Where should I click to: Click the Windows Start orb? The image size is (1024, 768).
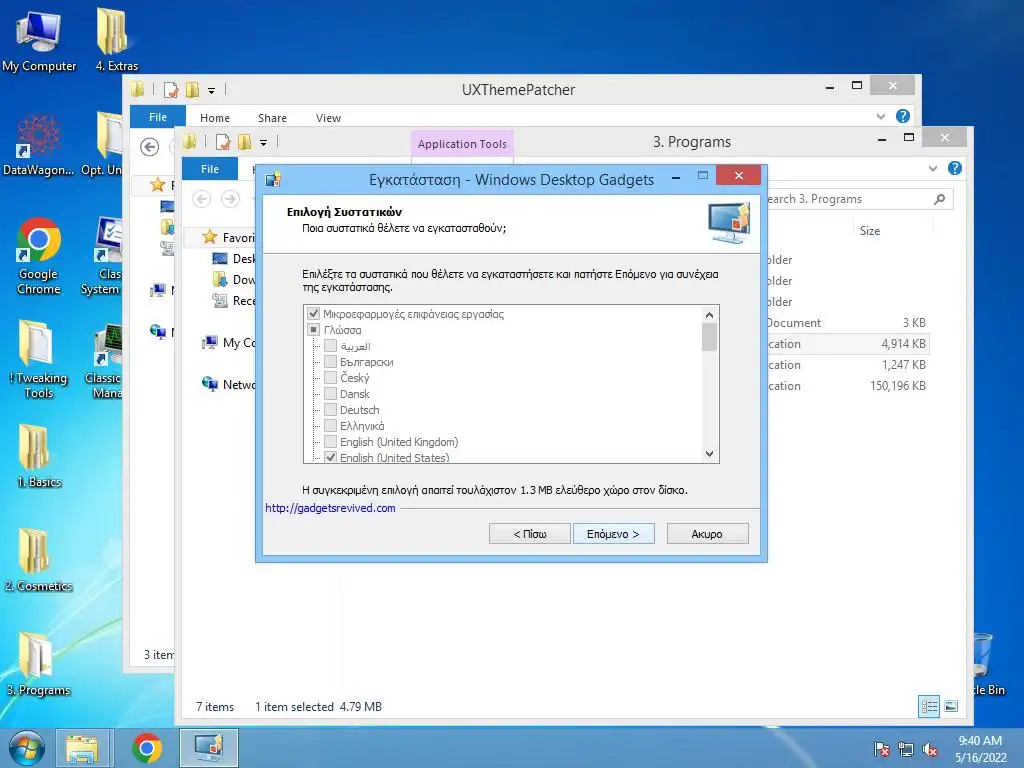[26, 748]
